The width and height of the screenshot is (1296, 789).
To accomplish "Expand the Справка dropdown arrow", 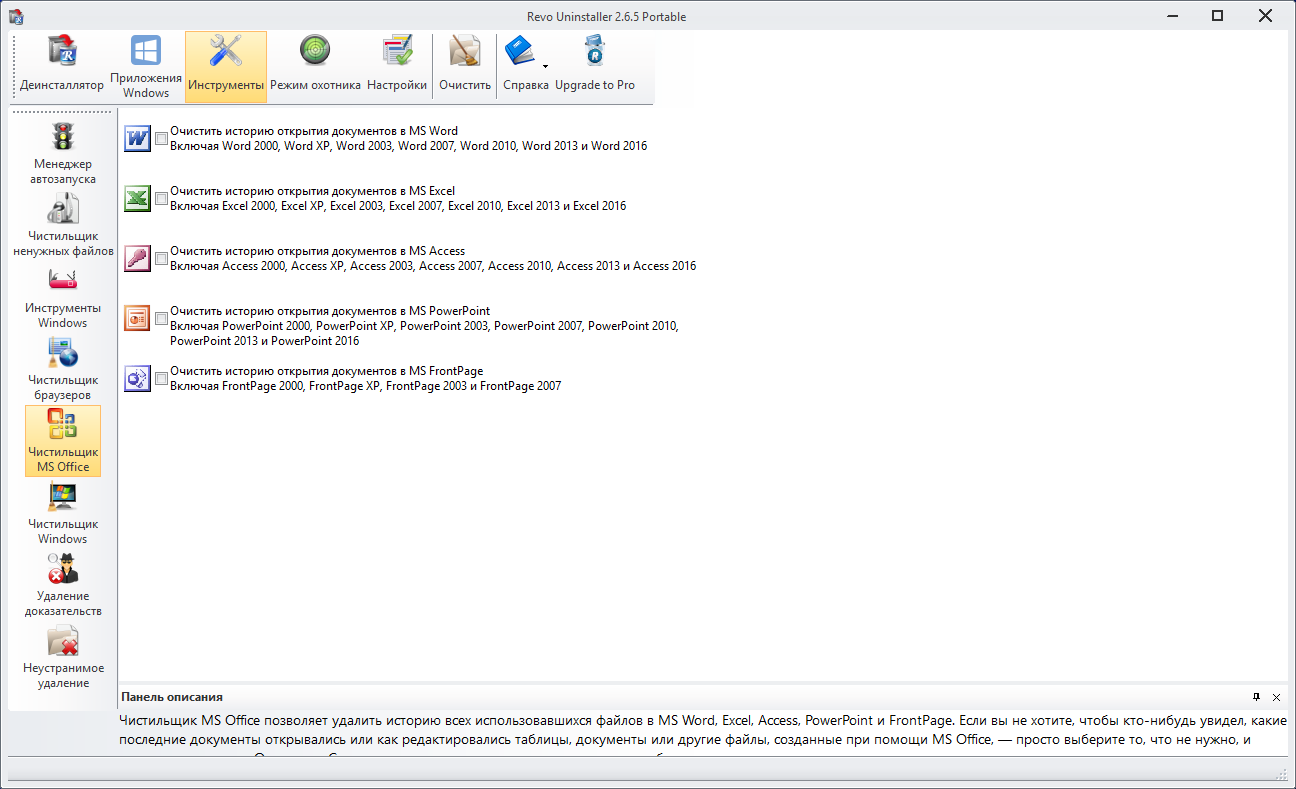I will pos(545,67).
